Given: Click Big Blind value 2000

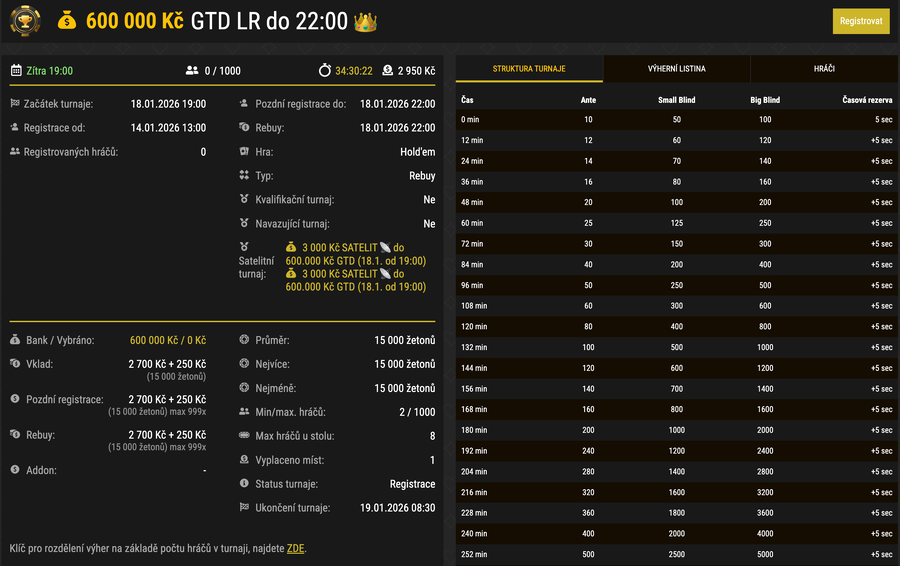Looking at the screenshot, I should tap(765, 430).
